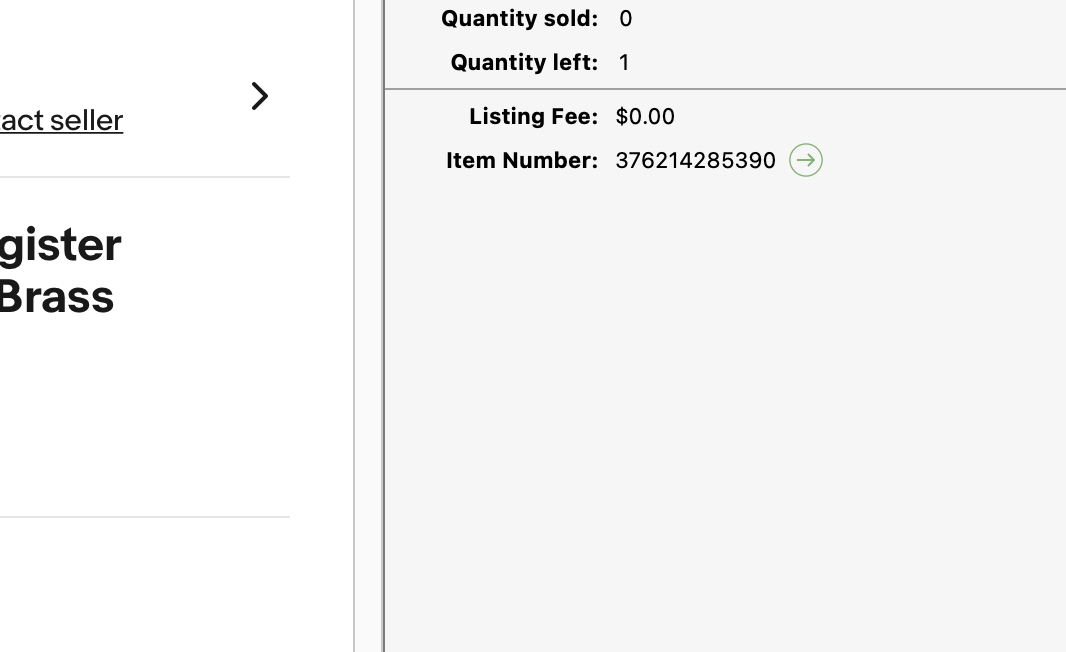The width and height of the screenshot is (1066, 652).
Task: Click divider line beneath the listing title
Action: point(145,517)
